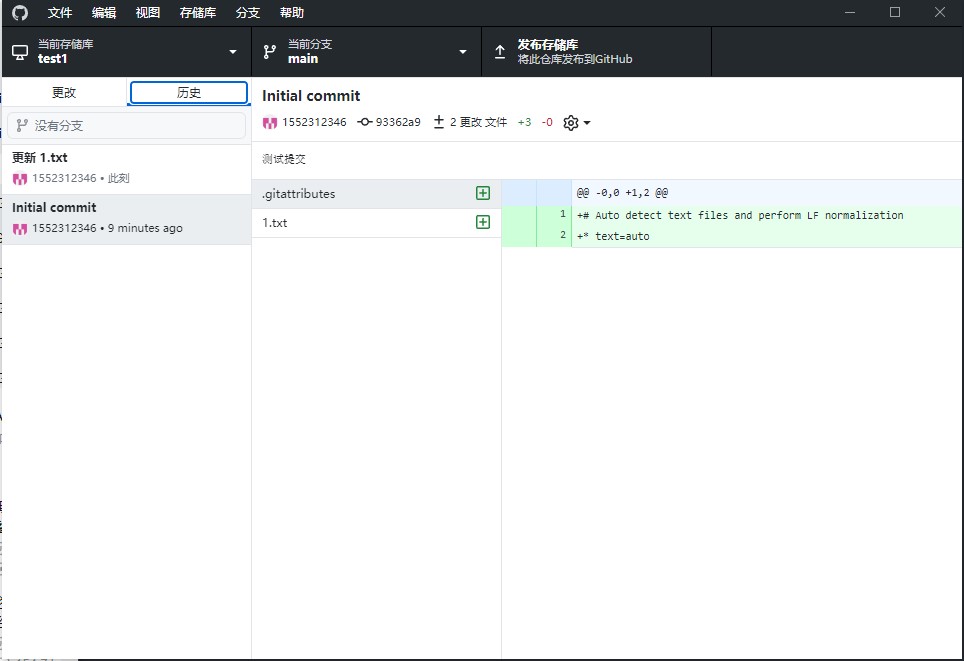Select the 更新 1.txt commit
Viewport: 964px width, 661px height.
click(126, 168)
